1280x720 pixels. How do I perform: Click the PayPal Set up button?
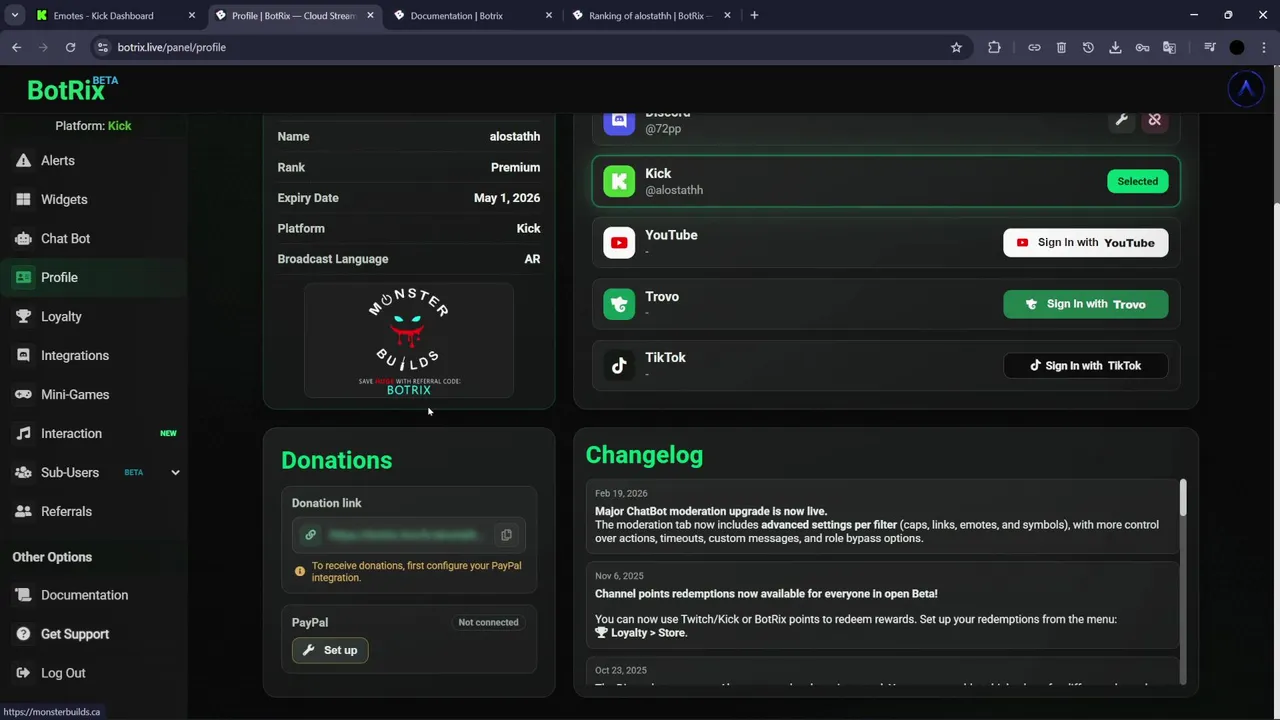tap(330, 650)
